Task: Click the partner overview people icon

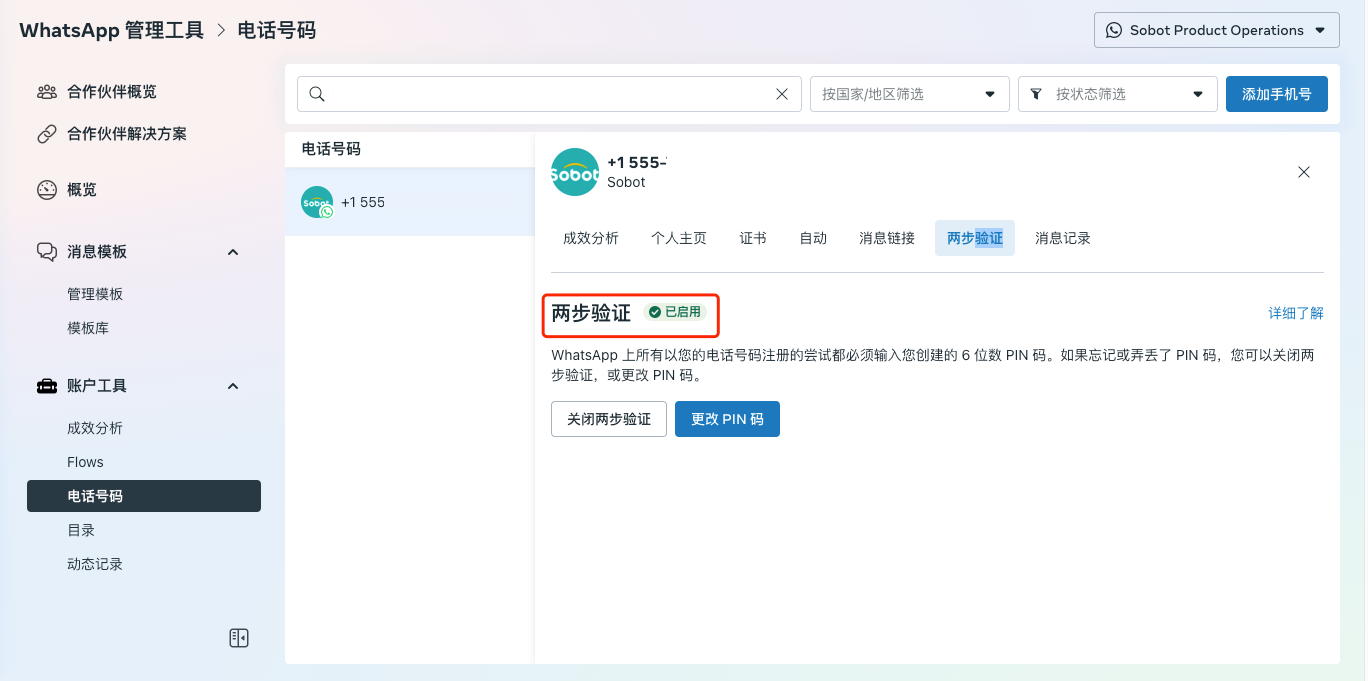Action: [x=47, y=92]
